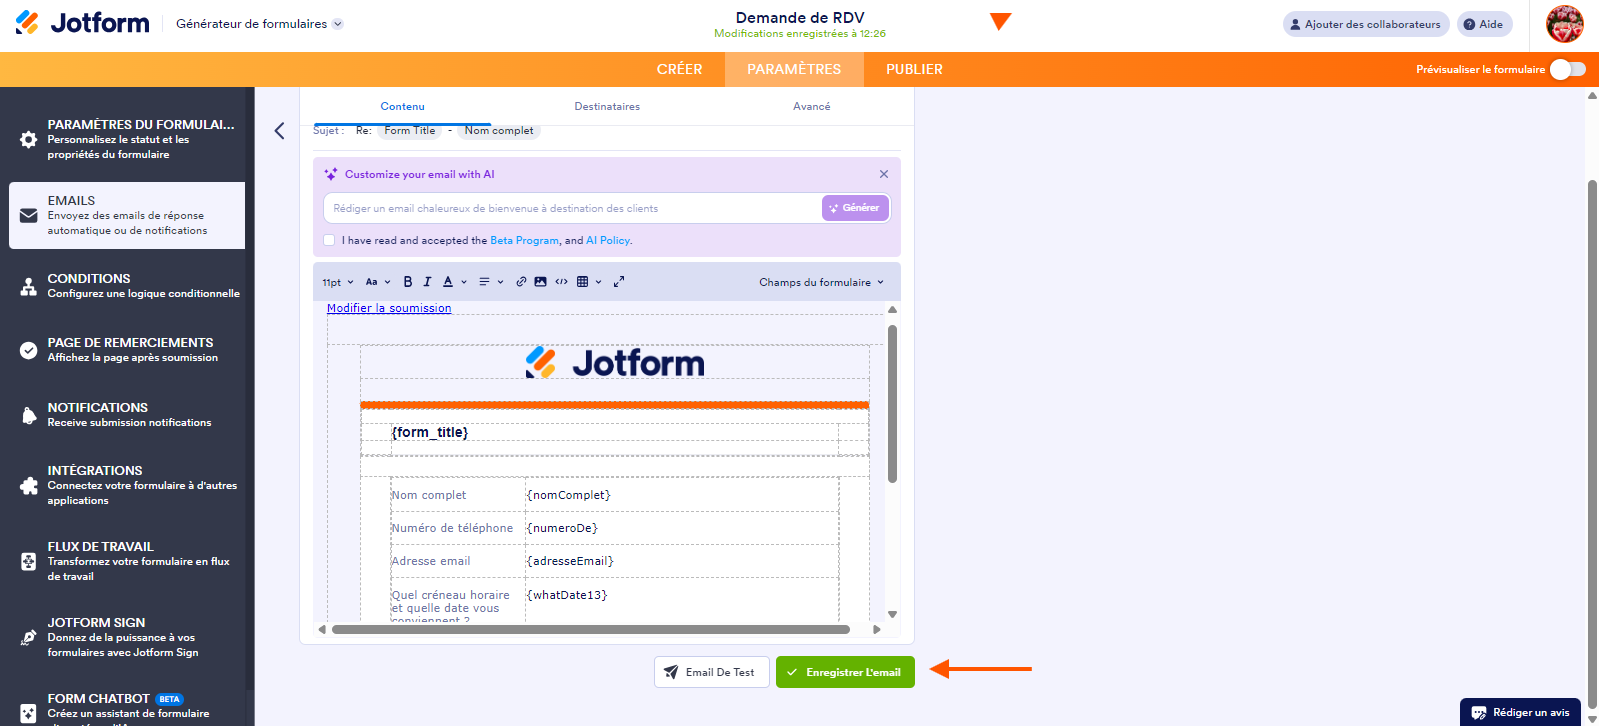Open the Champs du formulaire dropdown

822,282
